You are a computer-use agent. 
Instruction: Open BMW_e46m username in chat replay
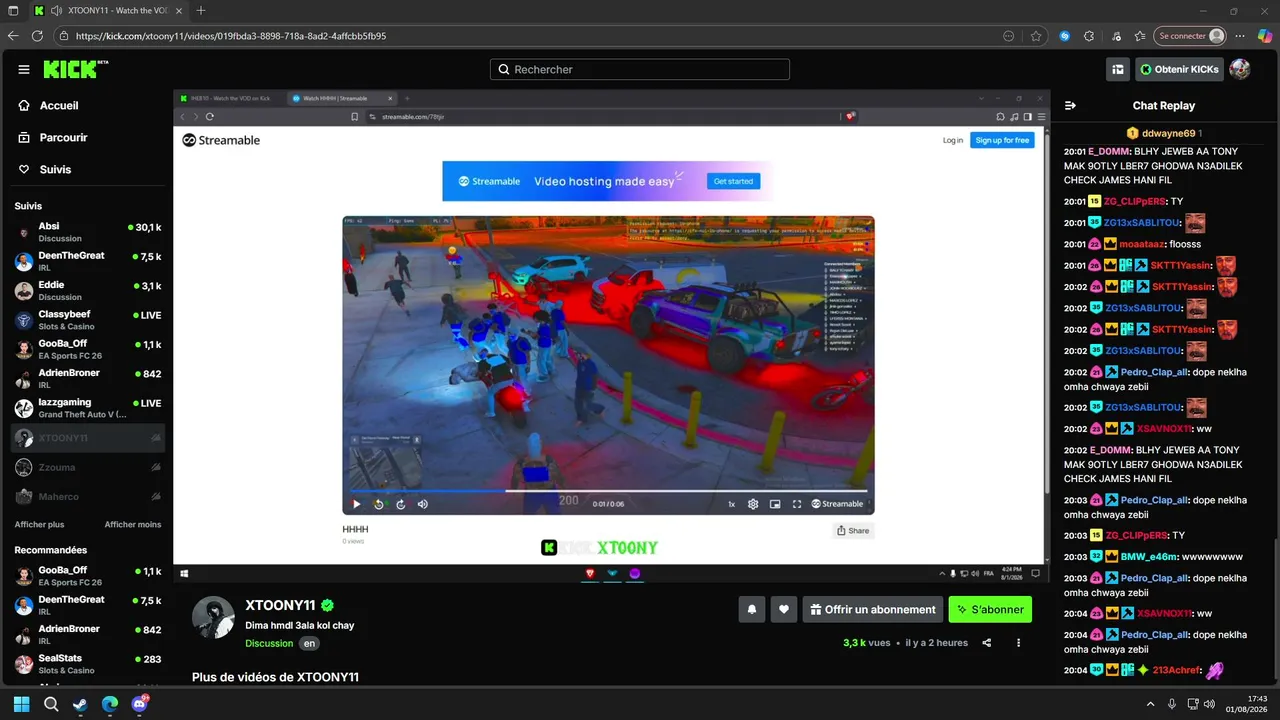1150,557
